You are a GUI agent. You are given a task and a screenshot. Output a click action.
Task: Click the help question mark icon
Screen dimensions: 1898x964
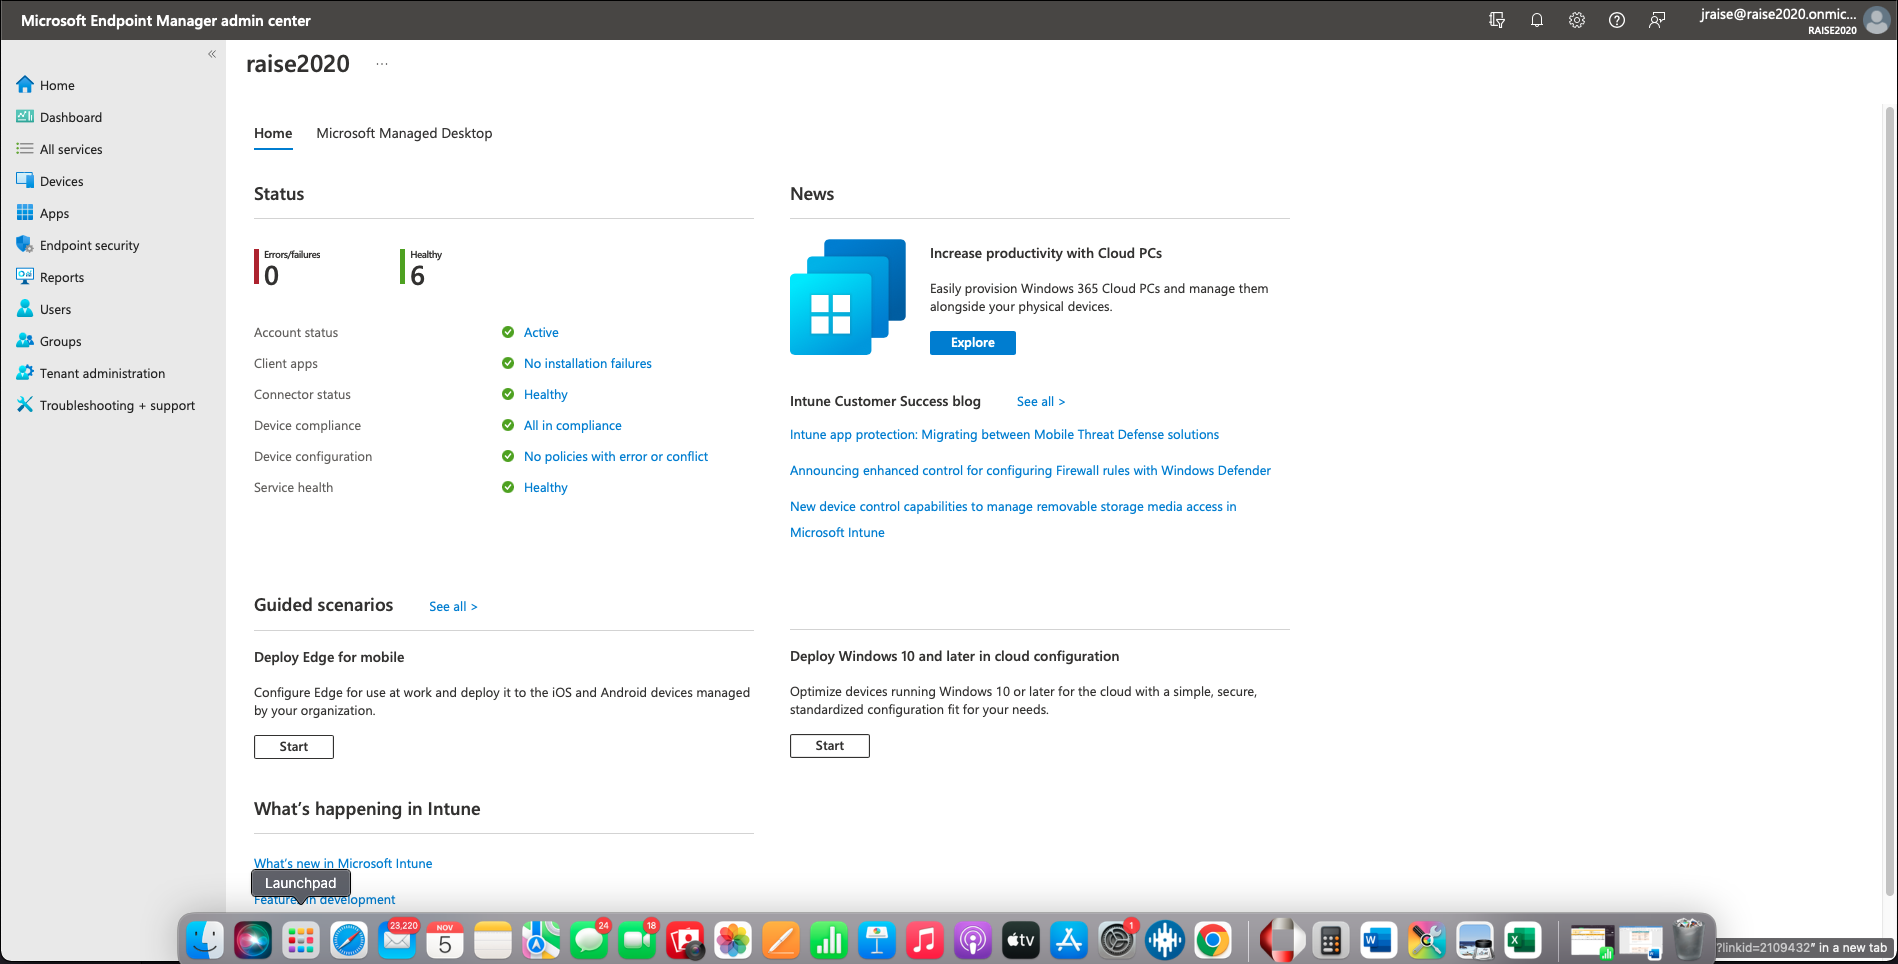1616,20
